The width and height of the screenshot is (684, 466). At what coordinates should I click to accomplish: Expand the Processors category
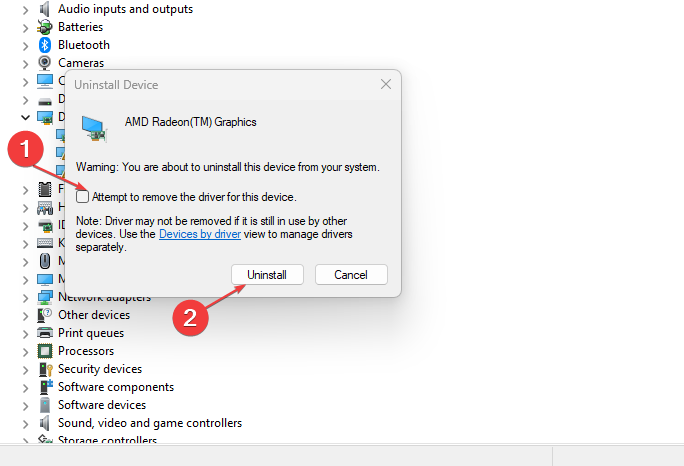tap(26, 352)
